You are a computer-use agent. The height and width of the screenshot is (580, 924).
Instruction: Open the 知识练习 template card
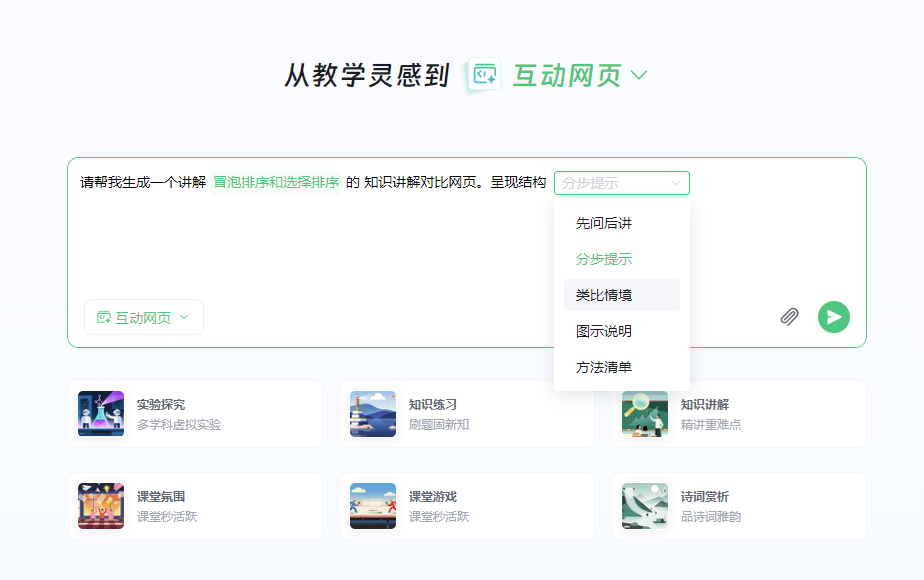click(467, 414)
